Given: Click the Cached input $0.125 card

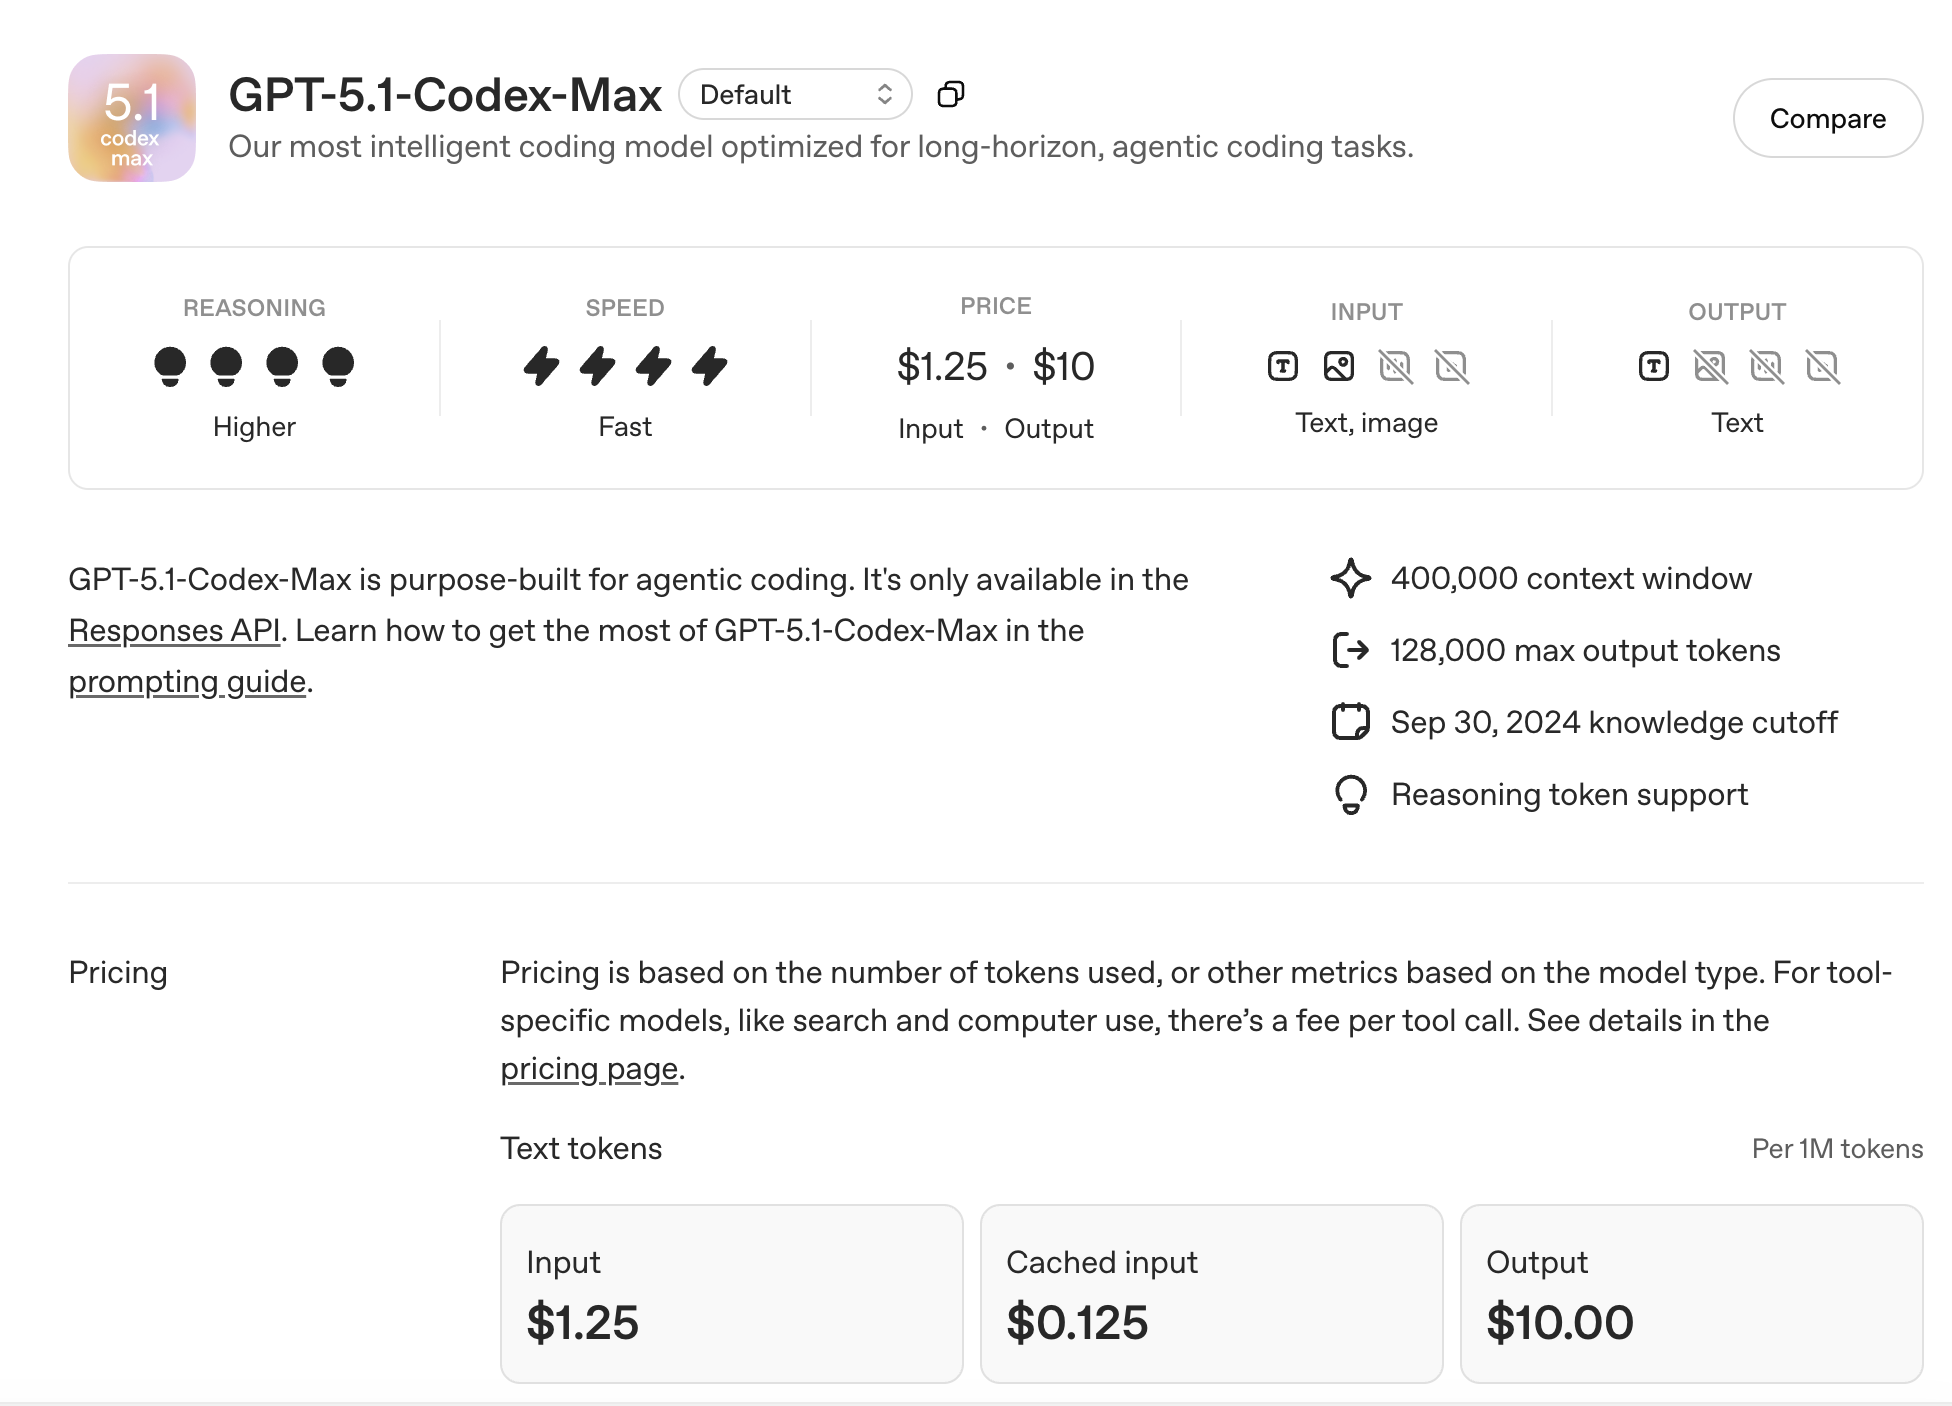Looking at the screenshot, I should click(1211, 1293).
